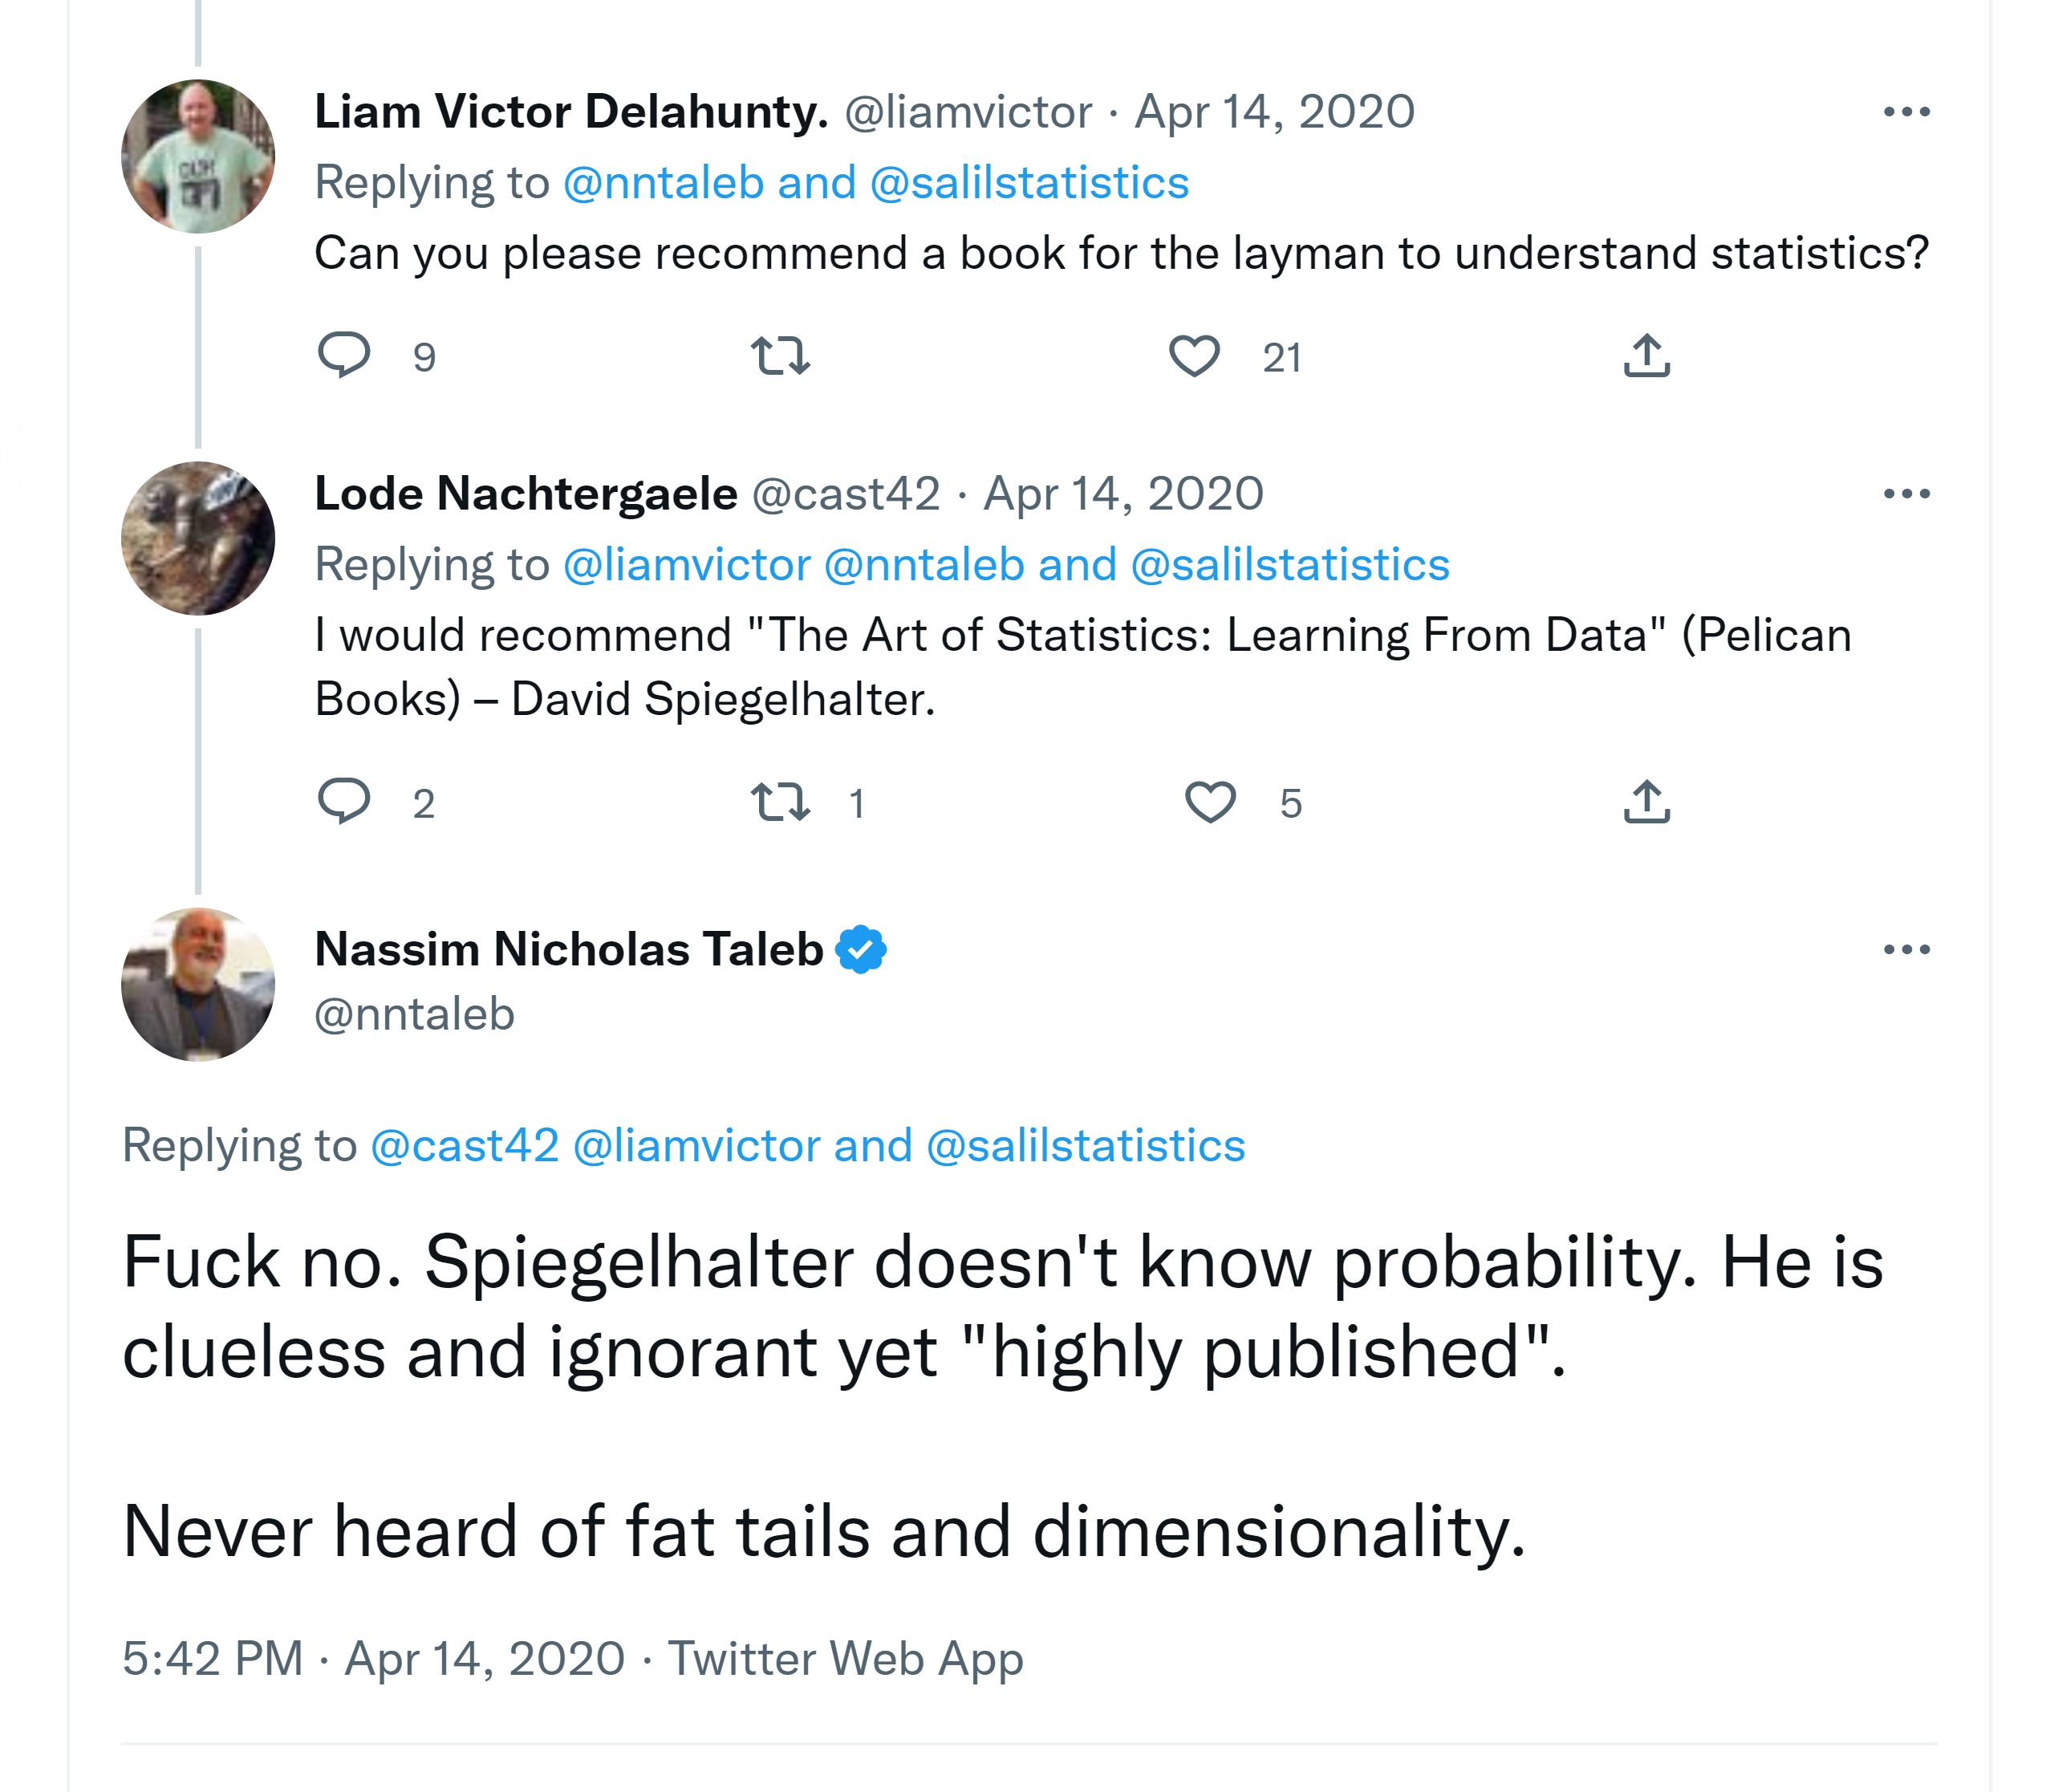The width and height of the screenshot is (2050, 1792).
Task: Click Nassim Taleb's verified badge
Action: 861,949
